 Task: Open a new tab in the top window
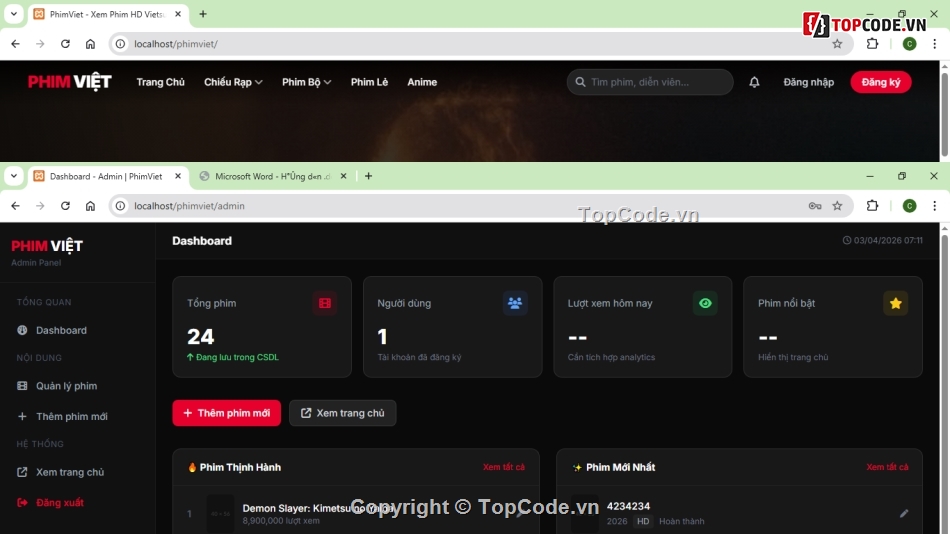point(203,14)
